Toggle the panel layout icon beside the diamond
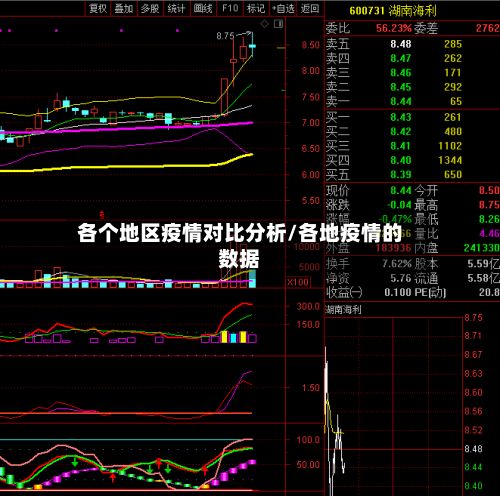500x496 pixels. 278,24
